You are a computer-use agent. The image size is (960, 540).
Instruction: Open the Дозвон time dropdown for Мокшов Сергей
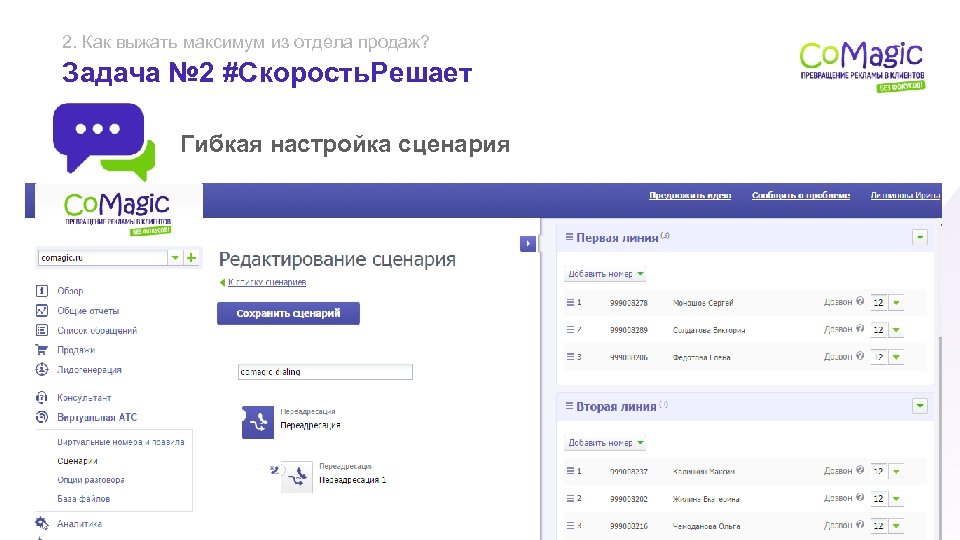pos(896,302)
